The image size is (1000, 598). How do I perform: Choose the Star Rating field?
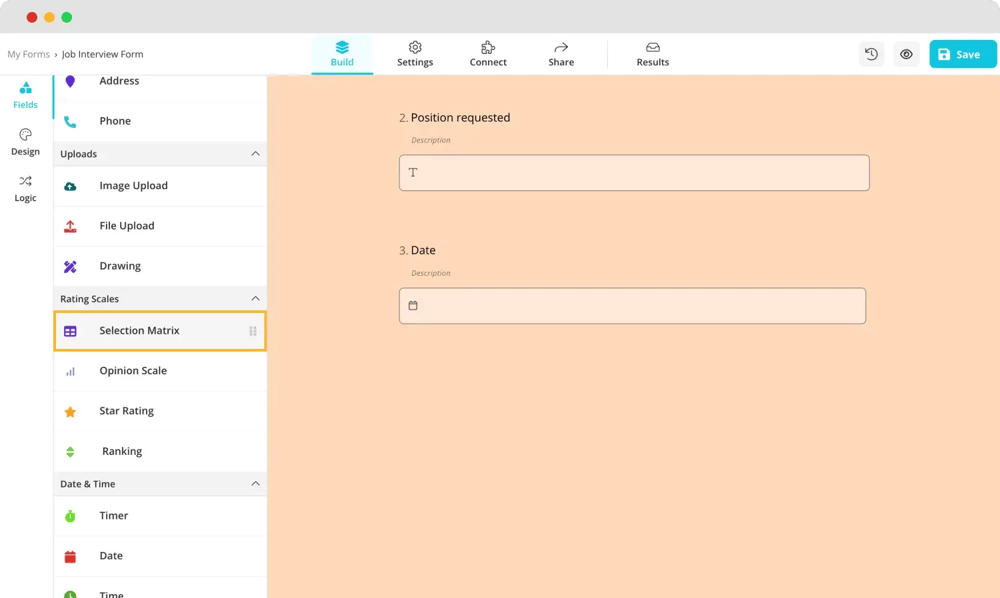(x=126, y=411)
